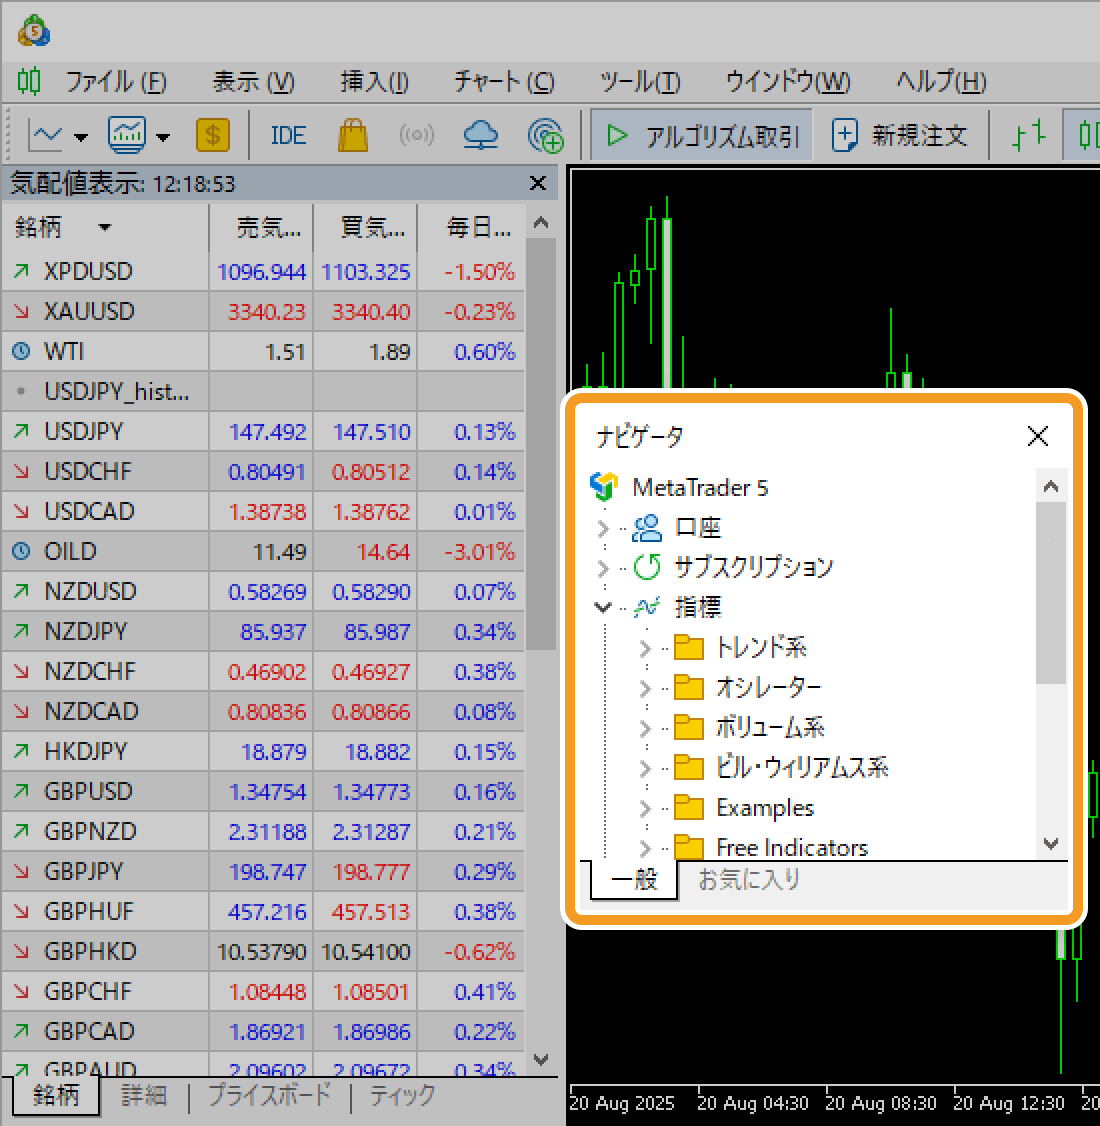This screenshot has width=1100, height=1126.
Task: Expand the サブスクリプション tree node
Action: click(602, 568)
